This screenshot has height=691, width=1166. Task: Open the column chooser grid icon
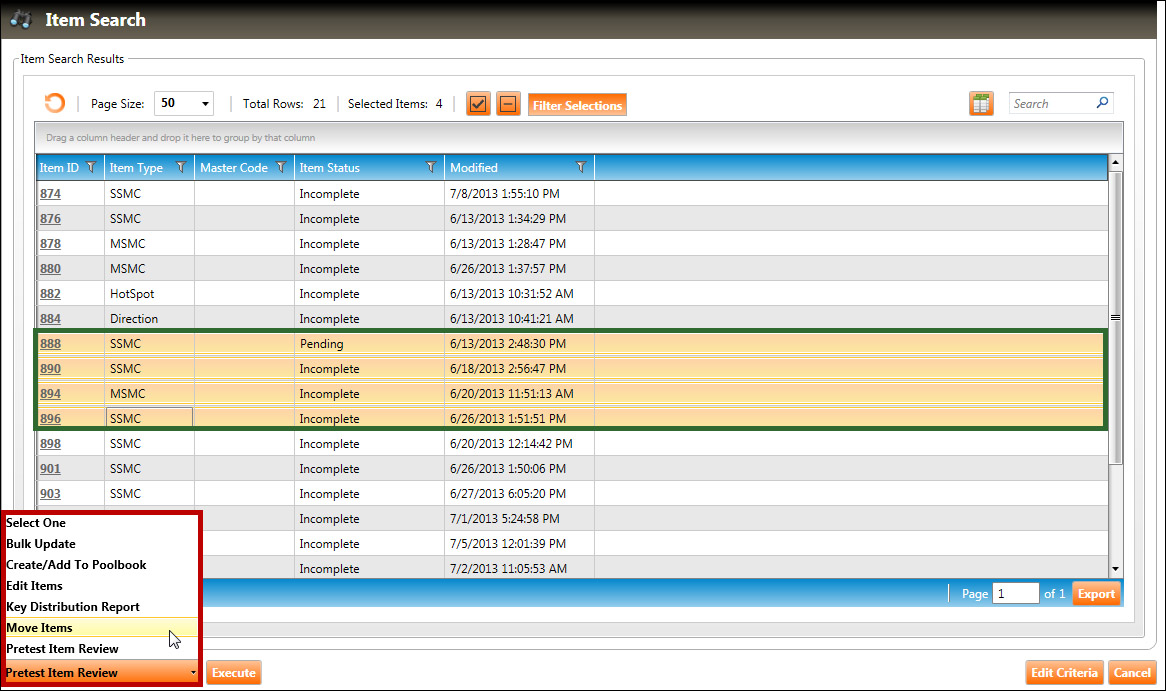click(980, 104)
